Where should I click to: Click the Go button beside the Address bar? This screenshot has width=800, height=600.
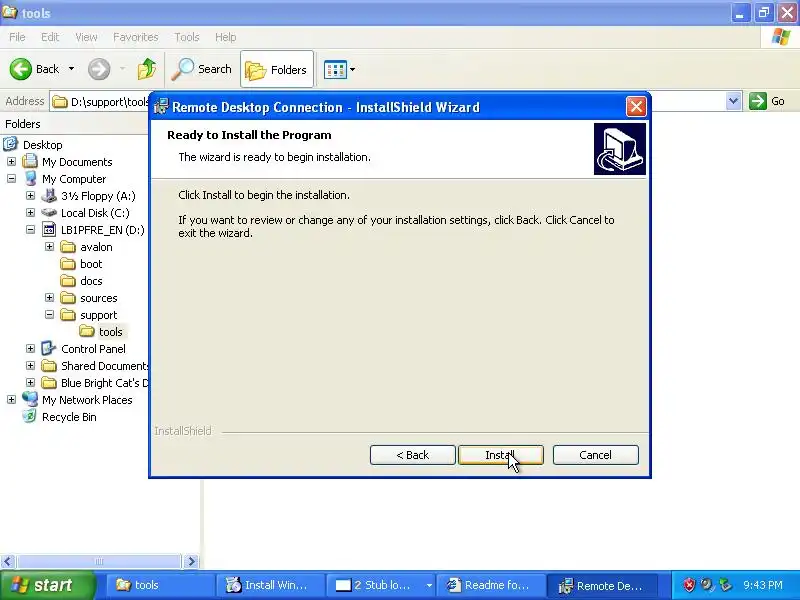(767, 101)
